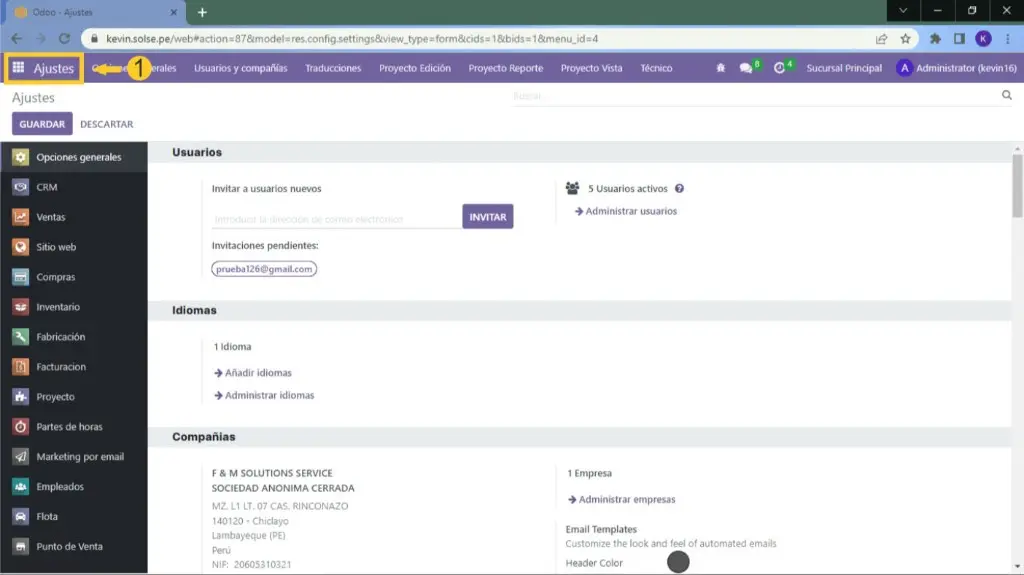Screen dimensions: 1024x575
Task: Open the Traducciones menu
Action: point(333,68)
